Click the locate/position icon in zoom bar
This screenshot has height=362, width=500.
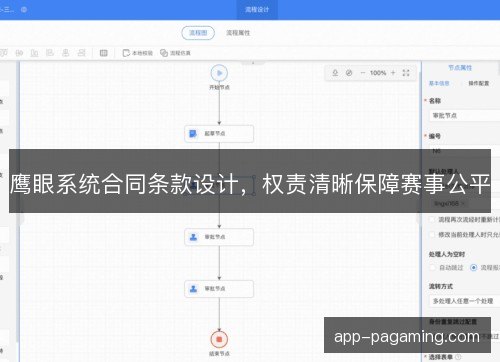335,73
